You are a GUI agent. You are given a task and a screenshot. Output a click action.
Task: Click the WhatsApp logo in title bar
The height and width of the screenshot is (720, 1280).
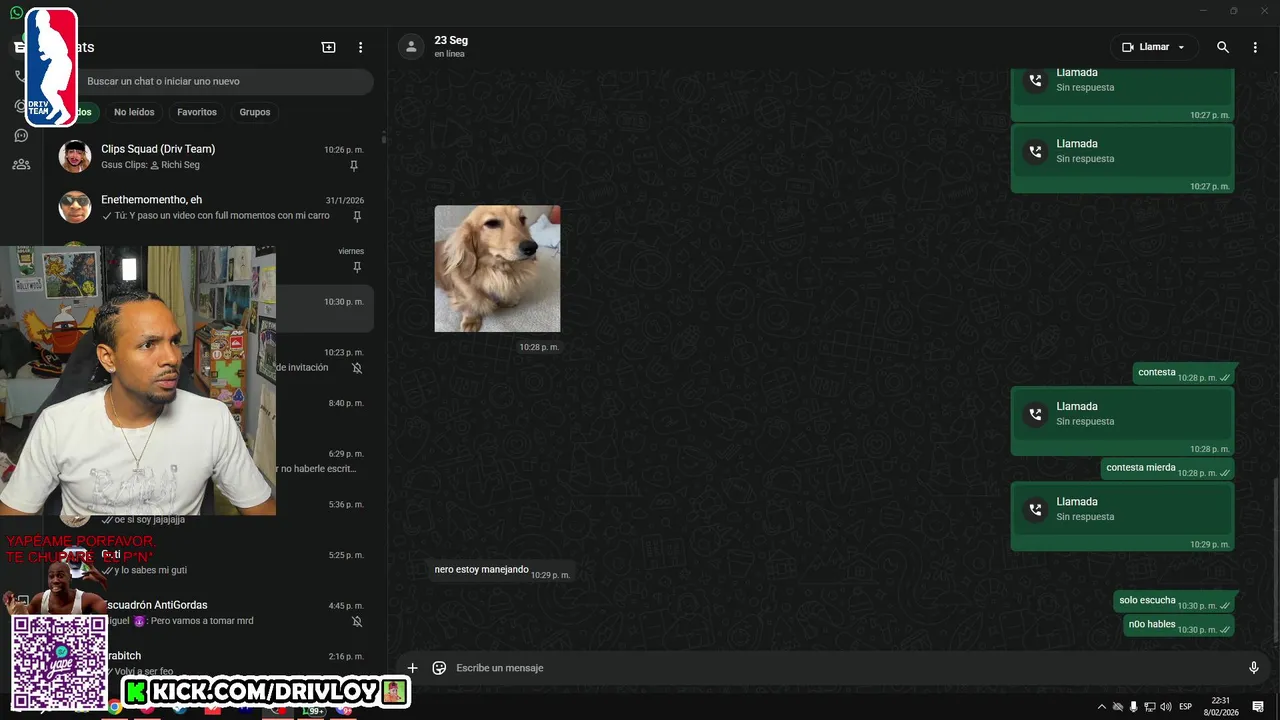coord(17,12)
